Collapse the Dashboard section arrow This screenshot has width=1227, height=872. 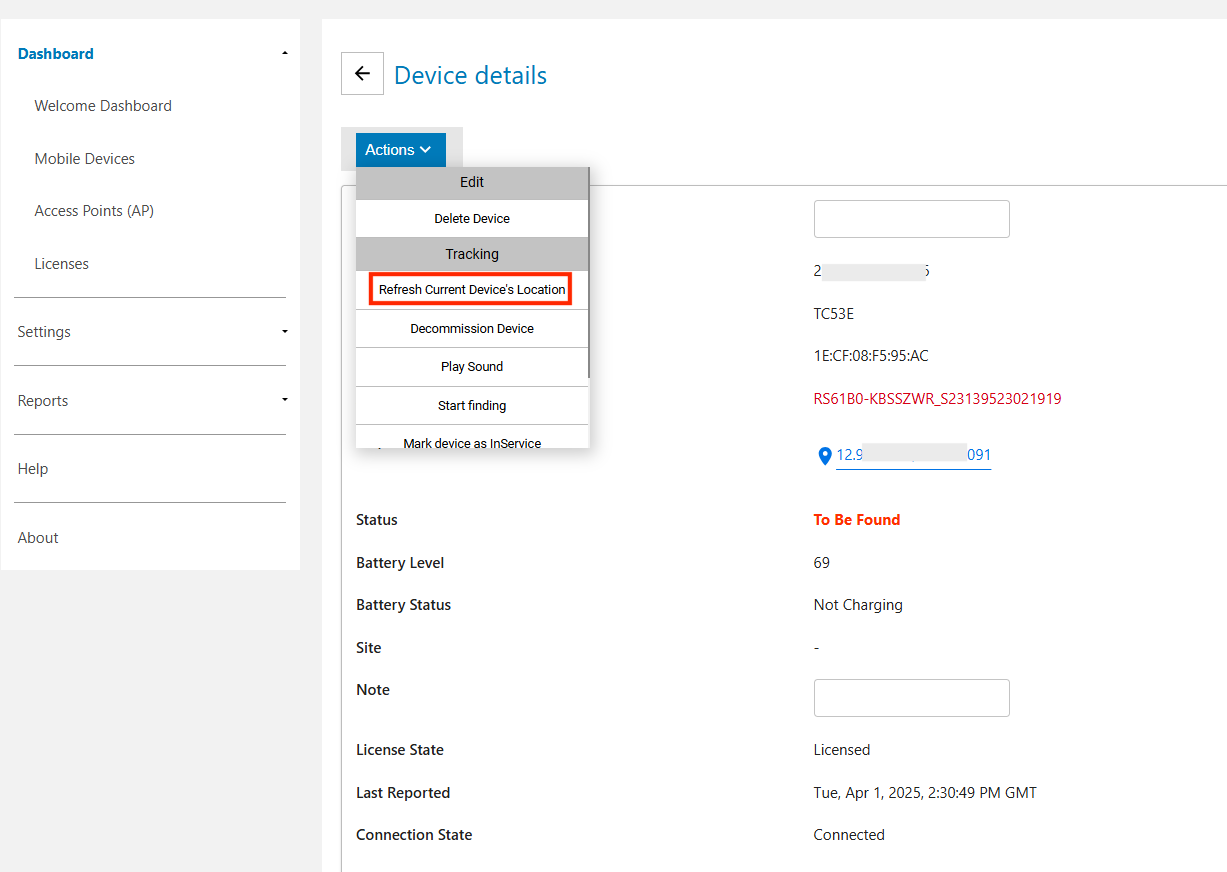point(285,54)
